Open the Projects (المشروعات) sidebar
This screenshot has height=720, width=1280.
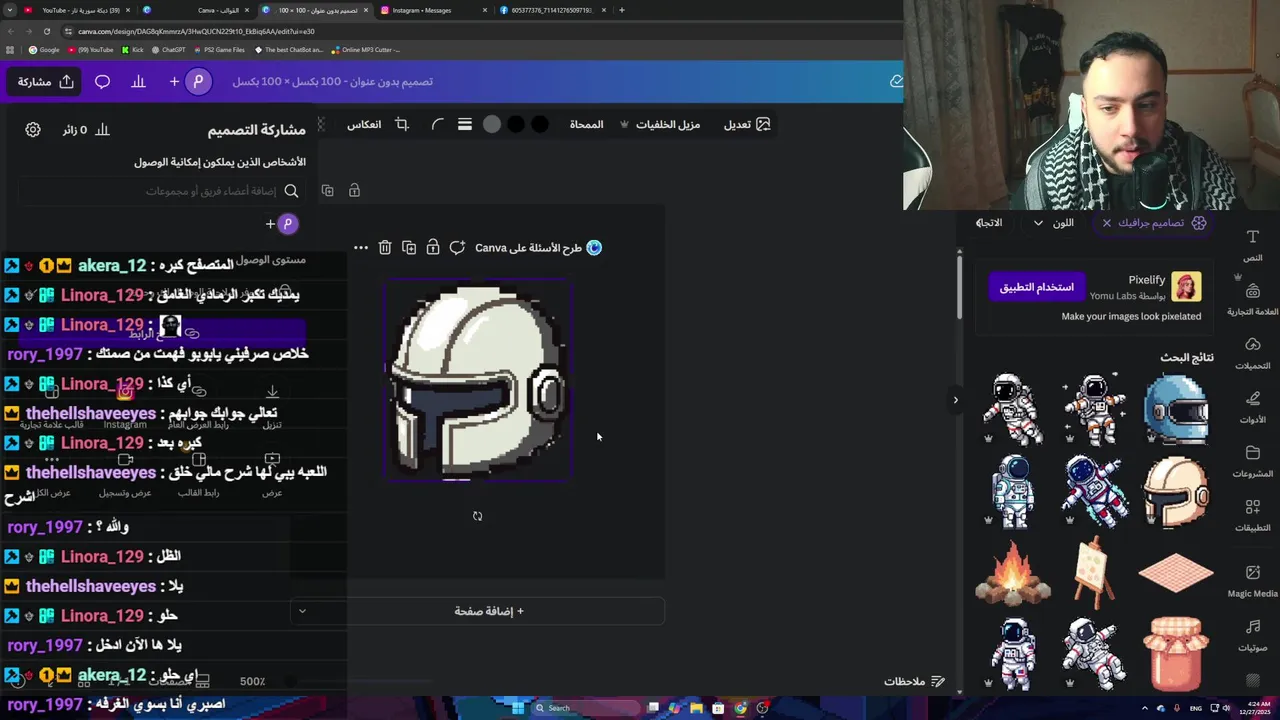coord(1252,461)
